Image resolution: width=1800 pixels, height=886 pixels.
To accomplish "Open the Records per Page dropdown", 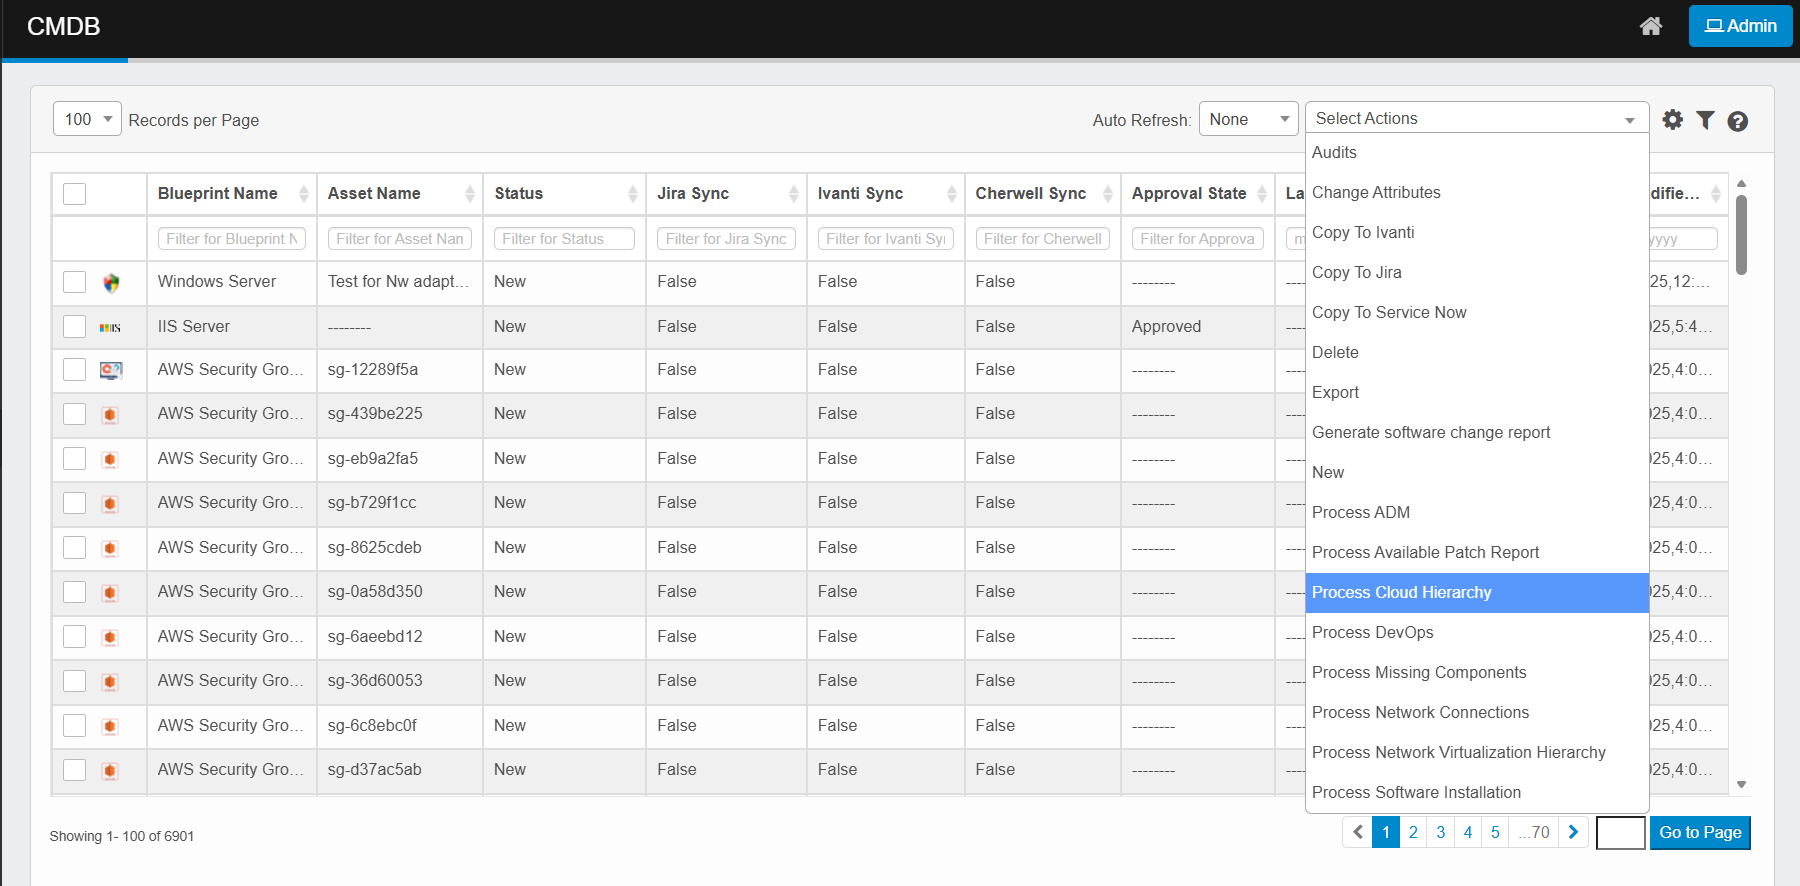I will click(87, 119).
